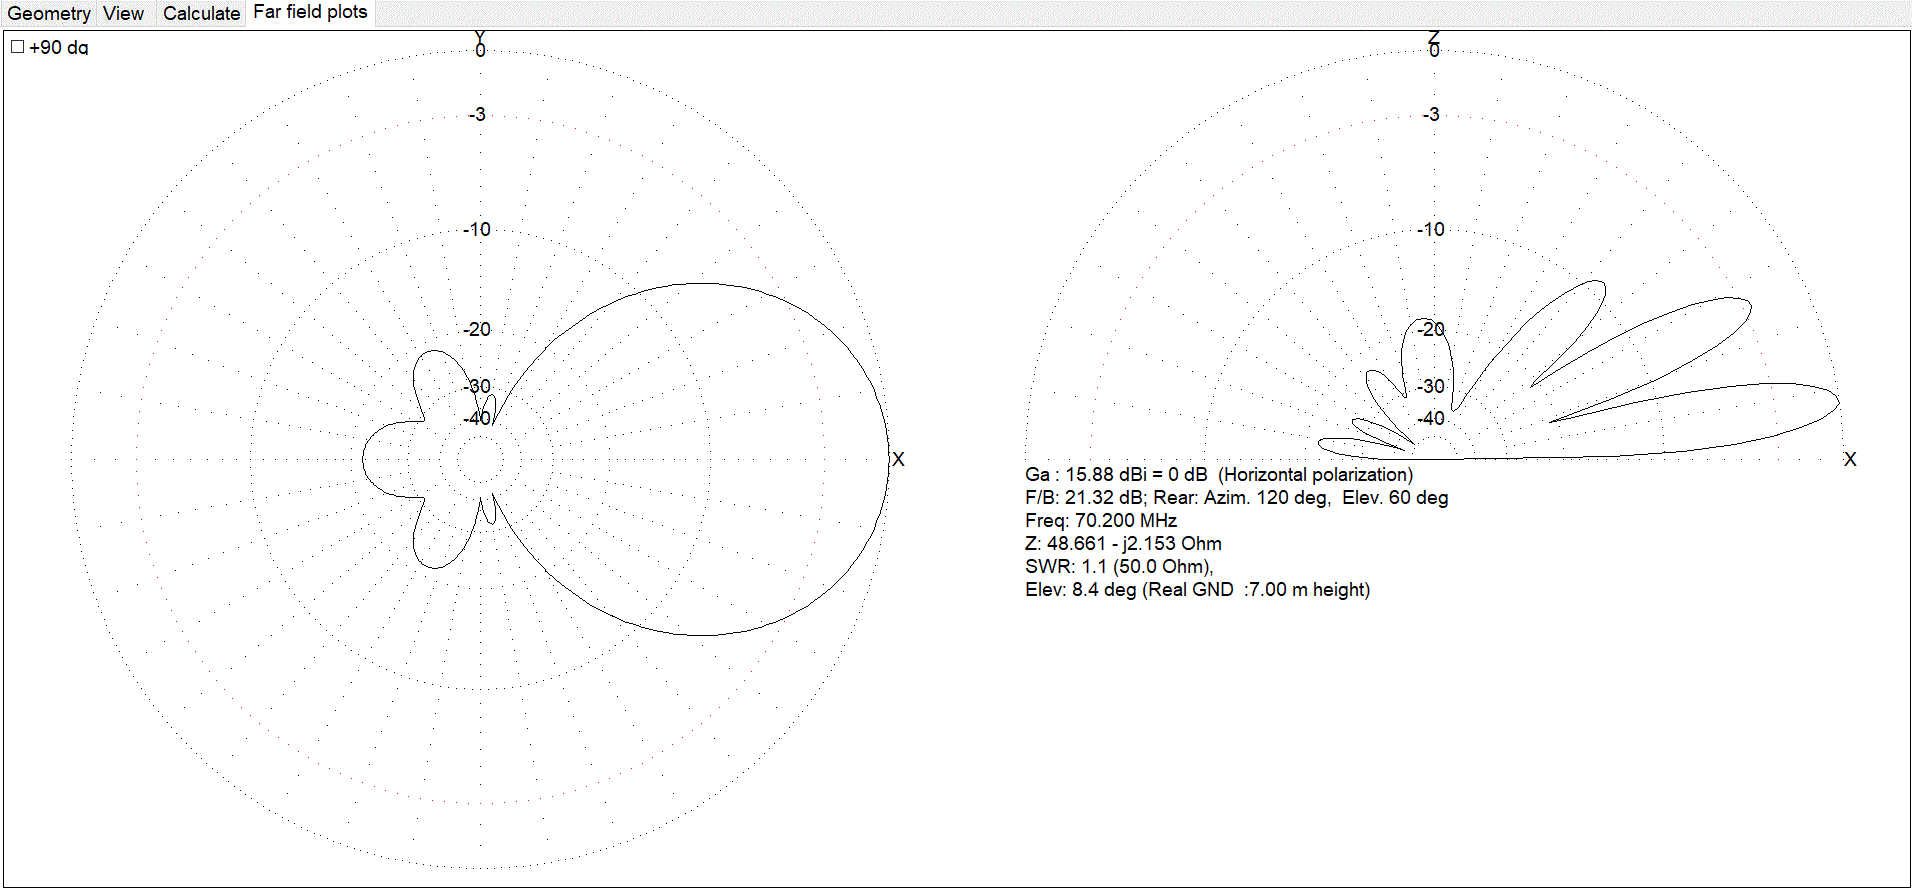The width and height of the screenshot is (1912, 888).
Task: Click the X axis label of azimuth plot
Action: point(898,460)
